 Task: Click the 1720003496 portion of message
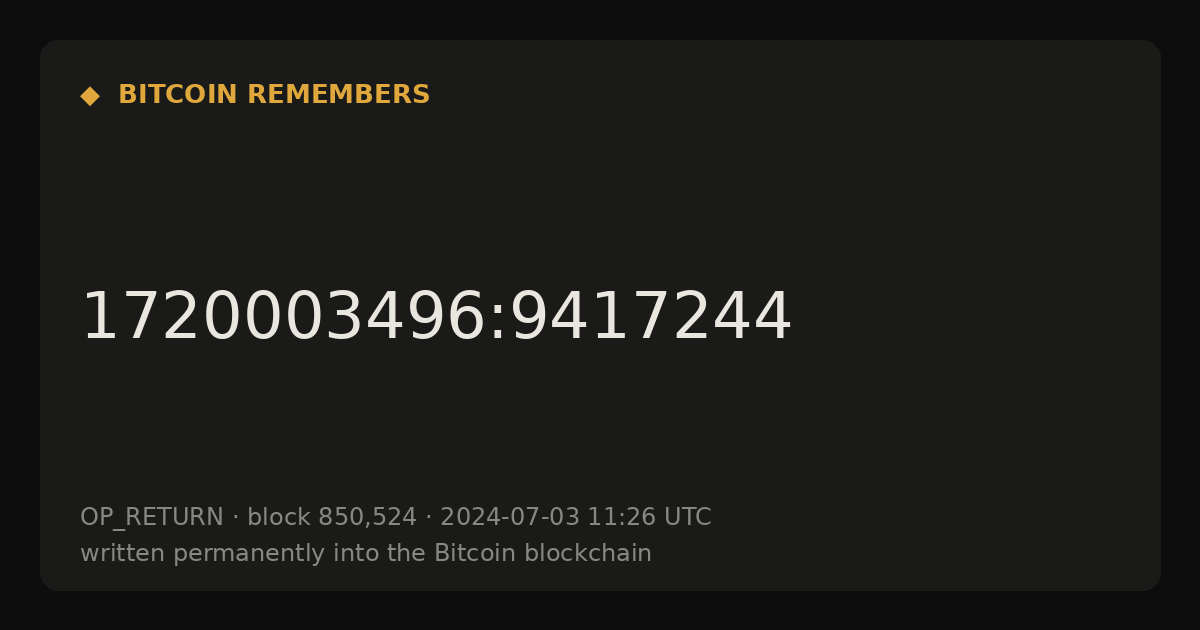point(283,318)
